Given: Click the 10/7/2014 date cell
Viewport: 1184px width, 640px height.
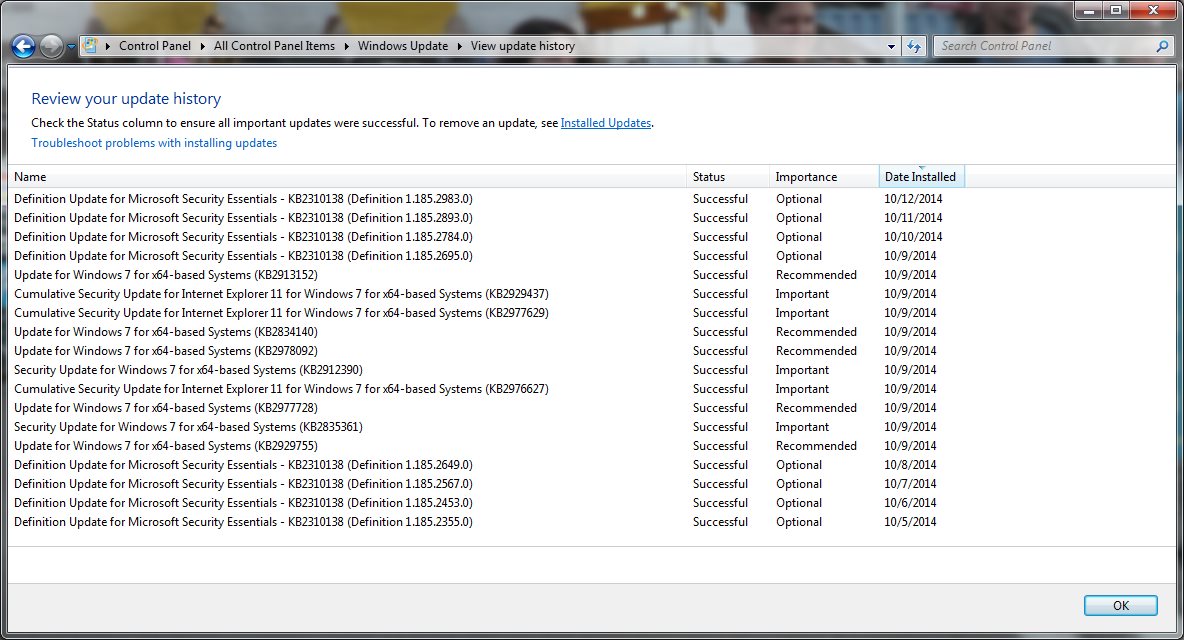Looking at the screenshot, I should (910, 484).
